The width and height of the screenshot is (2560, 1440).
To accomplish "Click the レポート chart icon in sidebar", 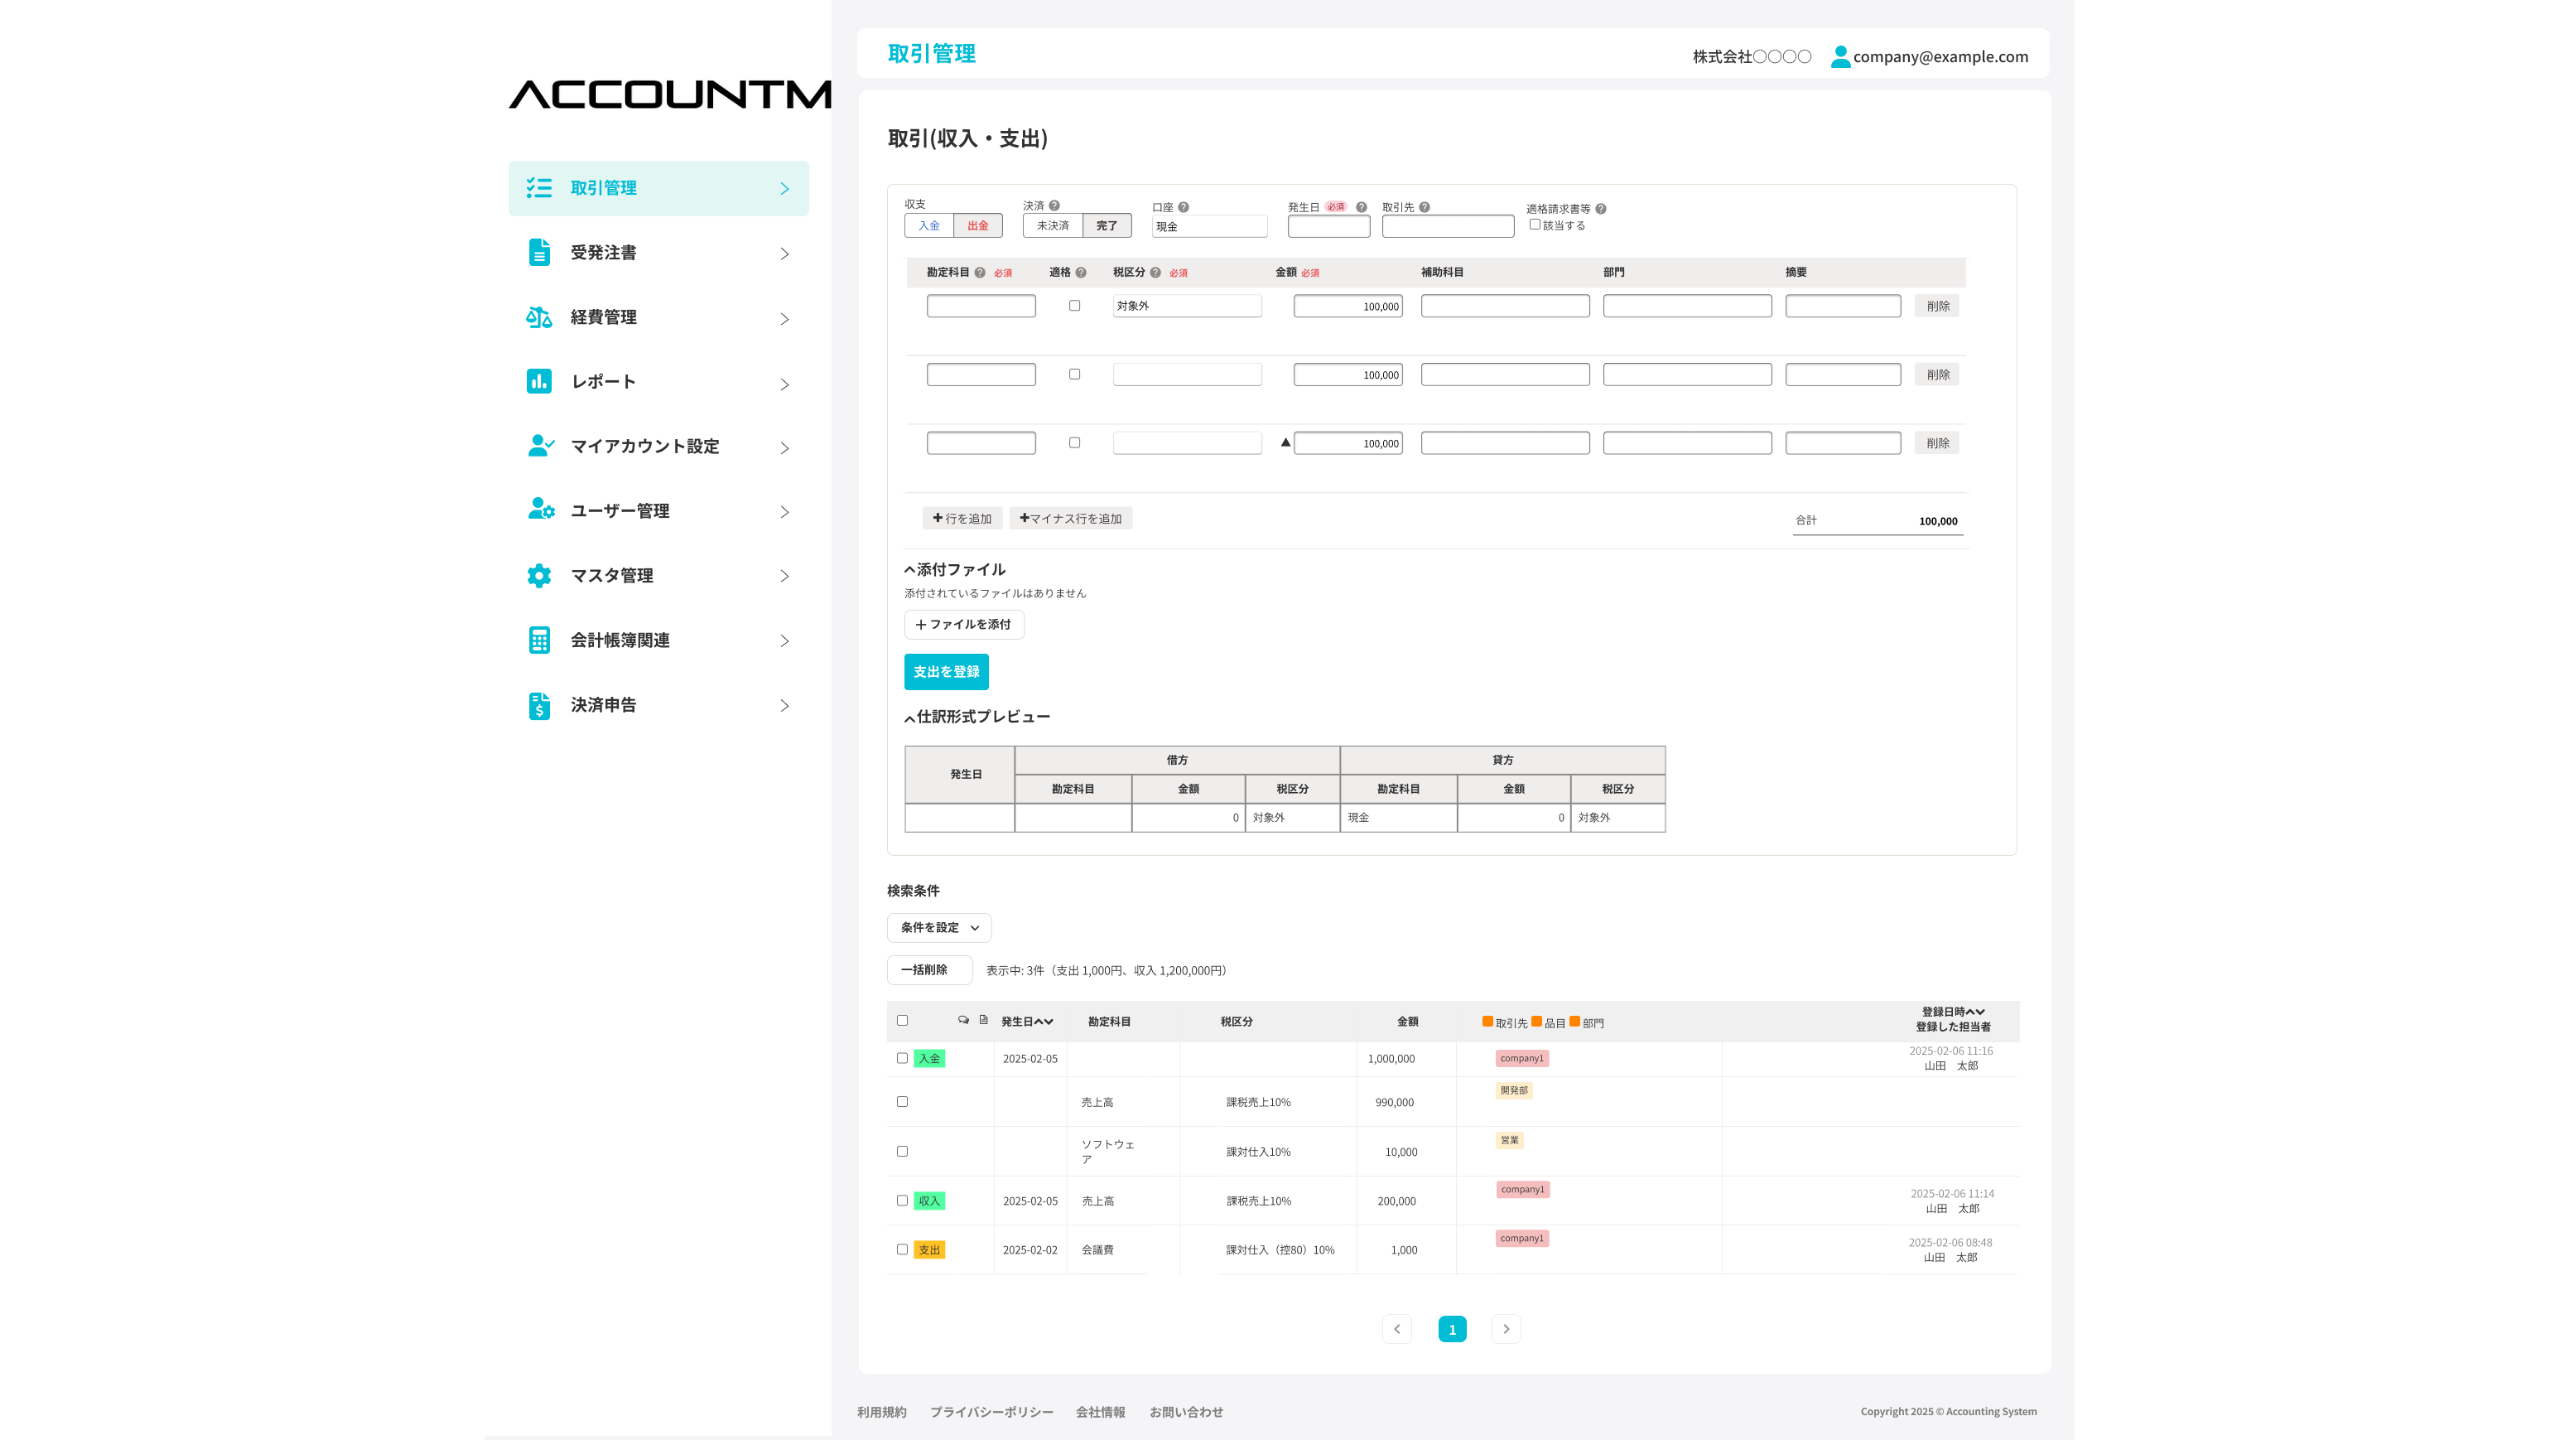I will click(539, 381).
